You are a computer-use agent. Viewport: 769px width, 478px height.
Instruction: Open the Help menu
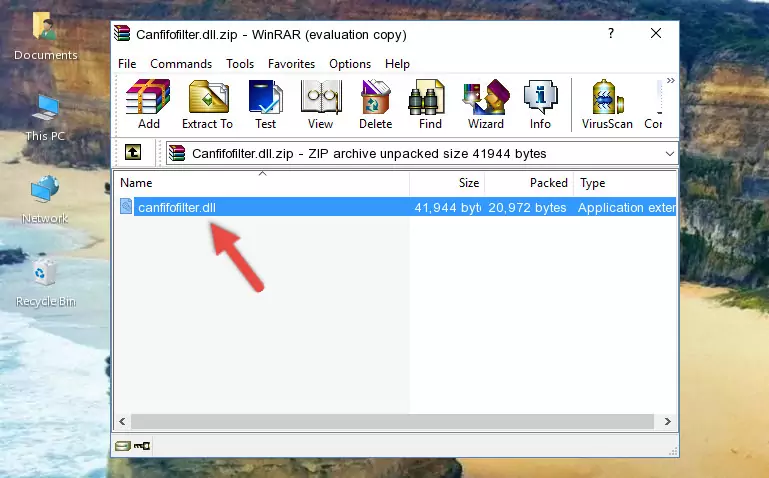397,64
